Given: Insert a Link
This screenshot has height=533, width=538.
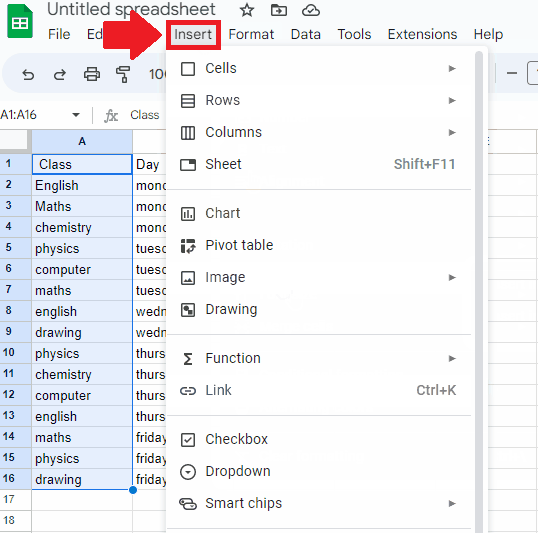Looking at the screenshot, I should (318, 391).
